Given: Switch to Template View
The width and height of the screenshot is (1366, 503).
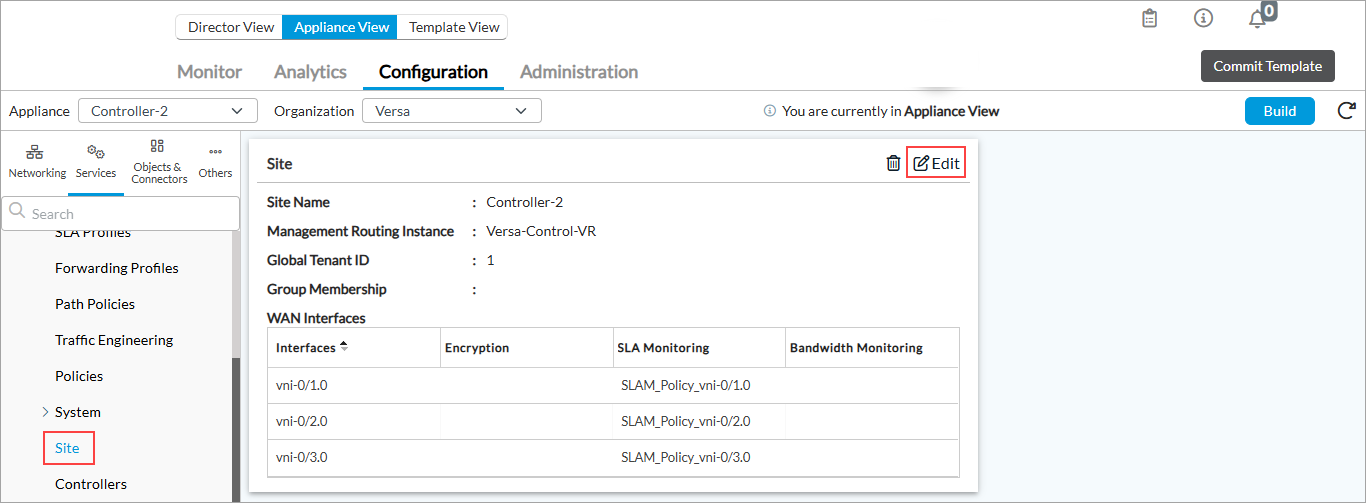Looking at the screenshot, I should coord(453,27).
